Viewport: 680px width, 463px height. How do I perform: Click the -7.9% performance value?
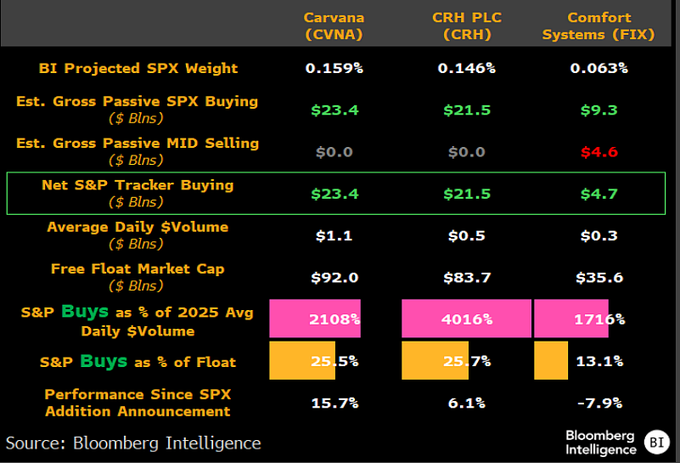pos(597,402)
